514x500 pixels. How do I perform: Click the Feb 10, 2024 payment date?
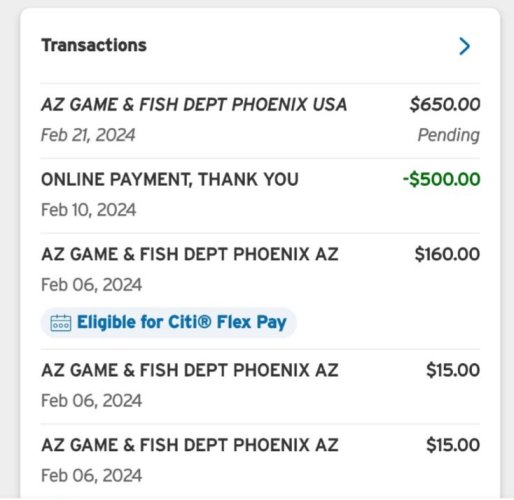coord(88,210)
